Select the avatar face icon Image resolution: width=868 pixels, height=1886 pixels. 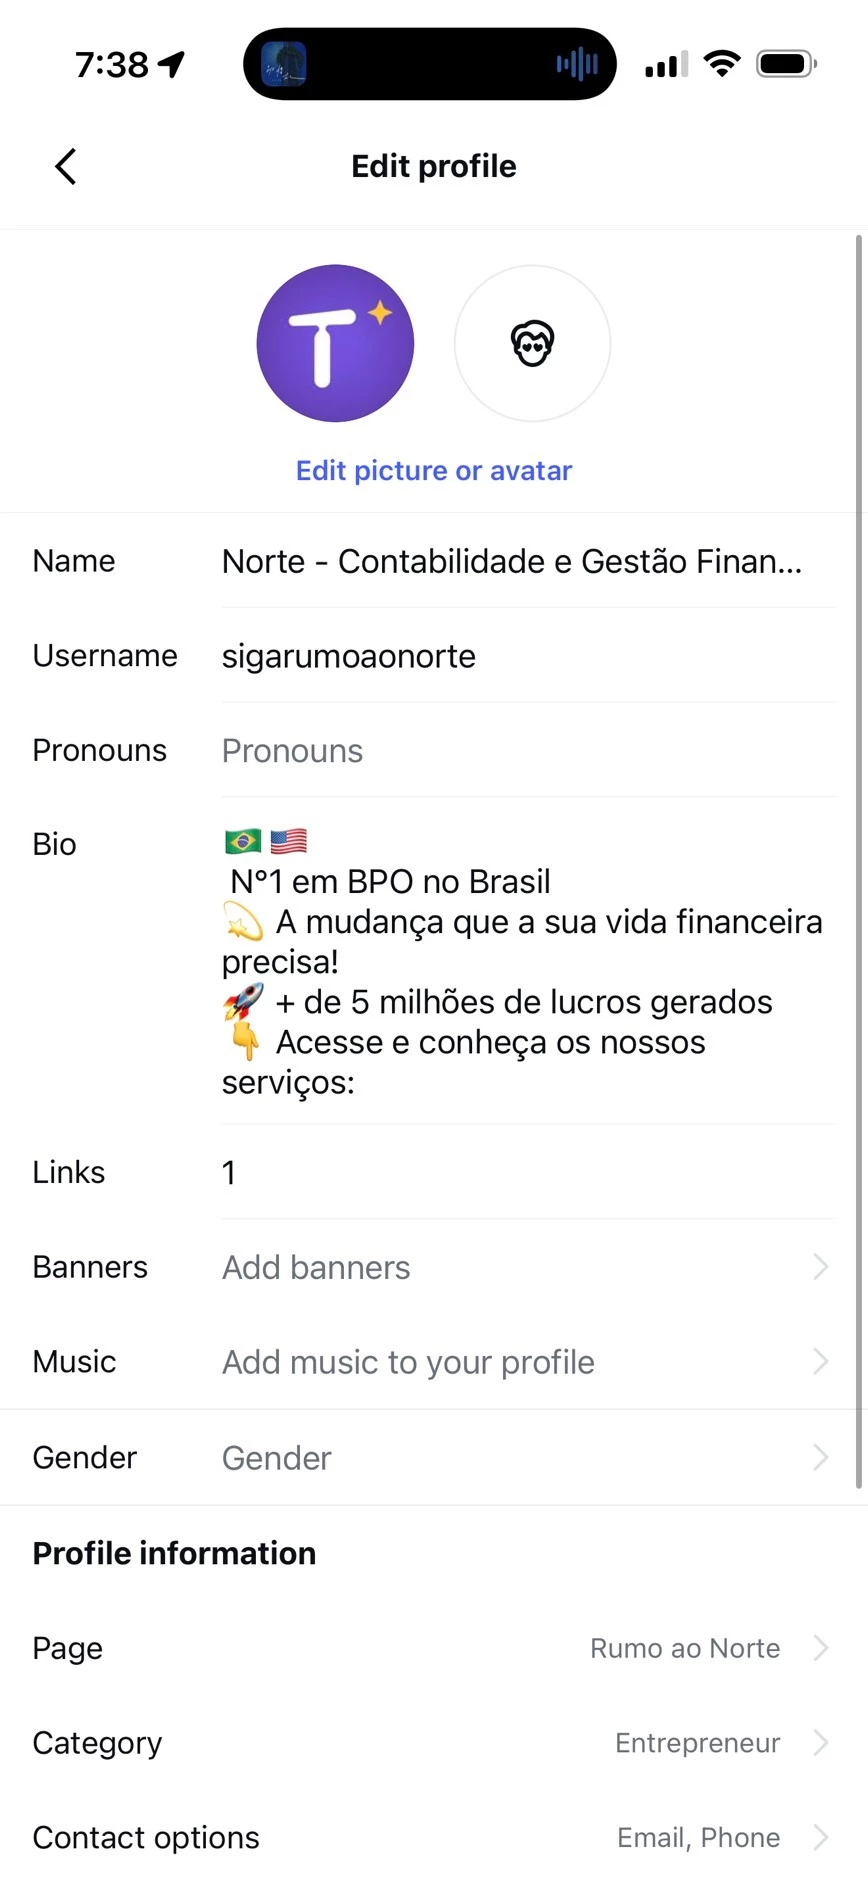point(533,343)
